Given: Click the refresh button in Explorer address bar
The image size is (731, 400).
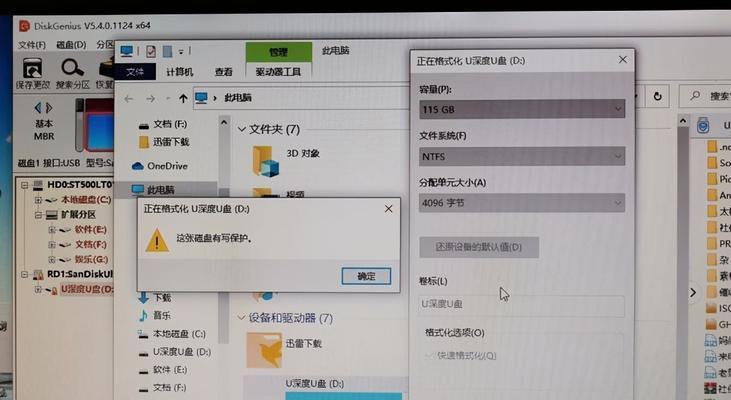Looking at the screenshot, I should point(657,96).
